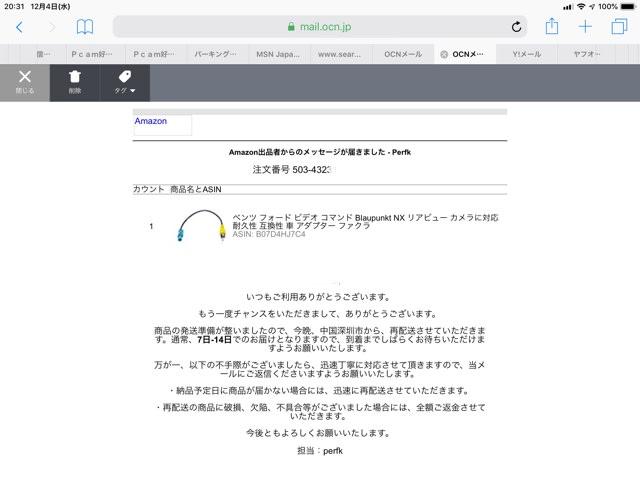
Task: Click the 今後ともよろしくお願いいたします closing line
Action: point(319,433)
